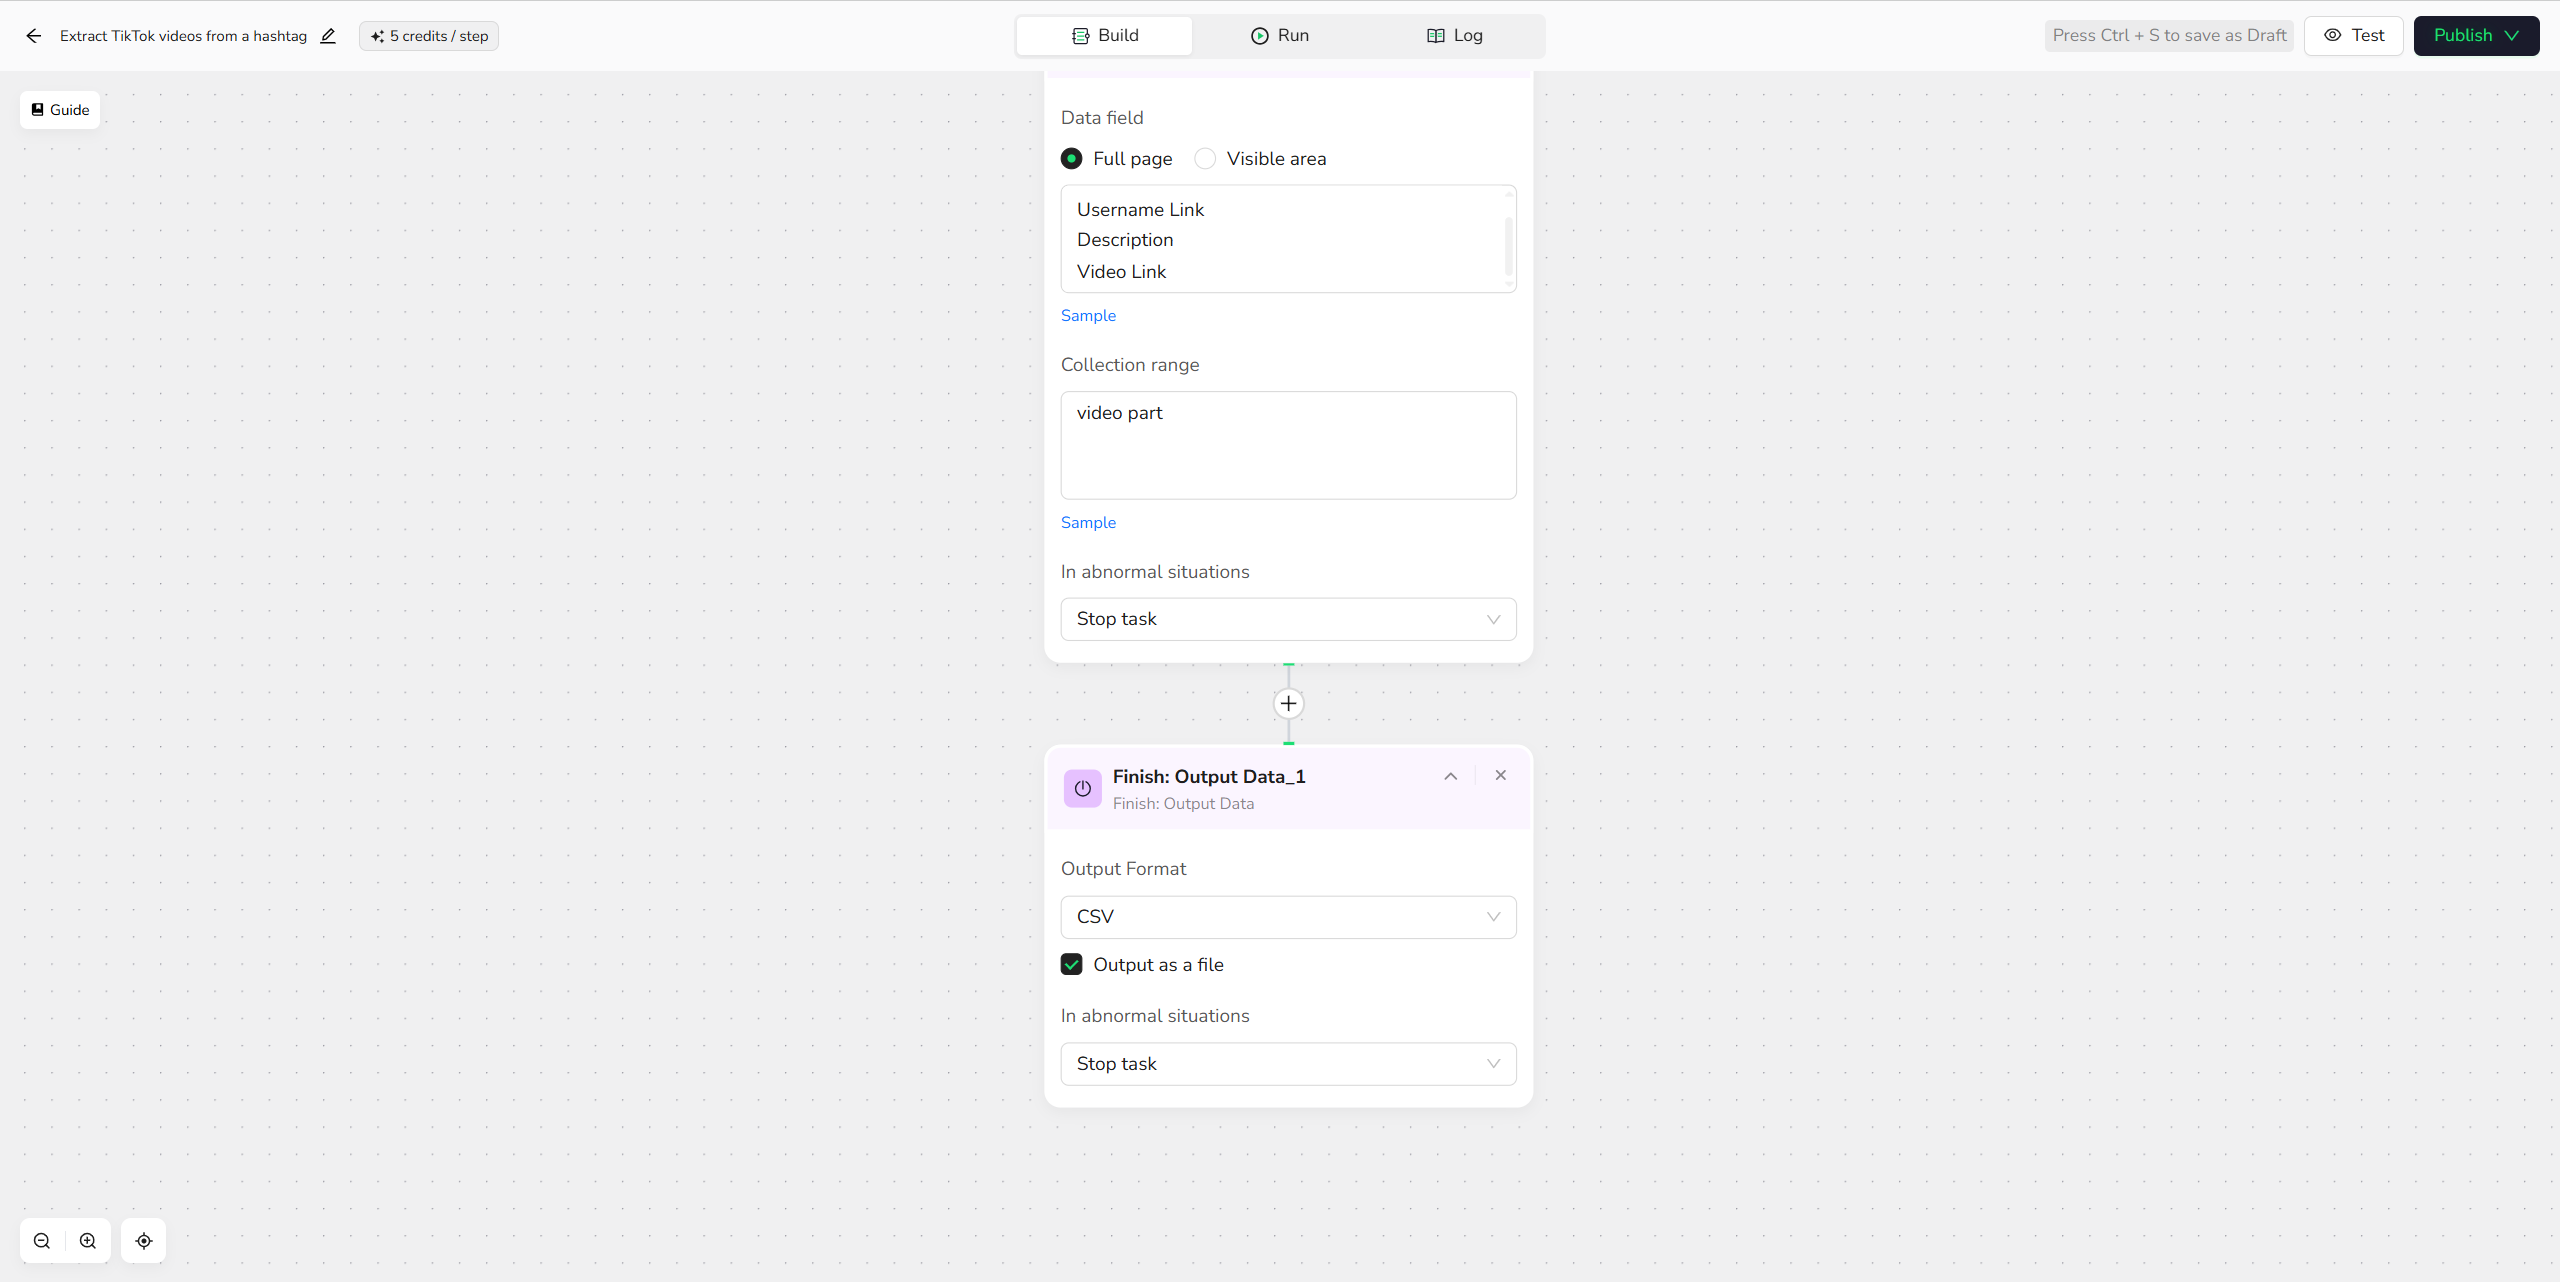Uncheck Output as a file checkbox
The image size is (2560, 1282).
(x=1071, y=965)
